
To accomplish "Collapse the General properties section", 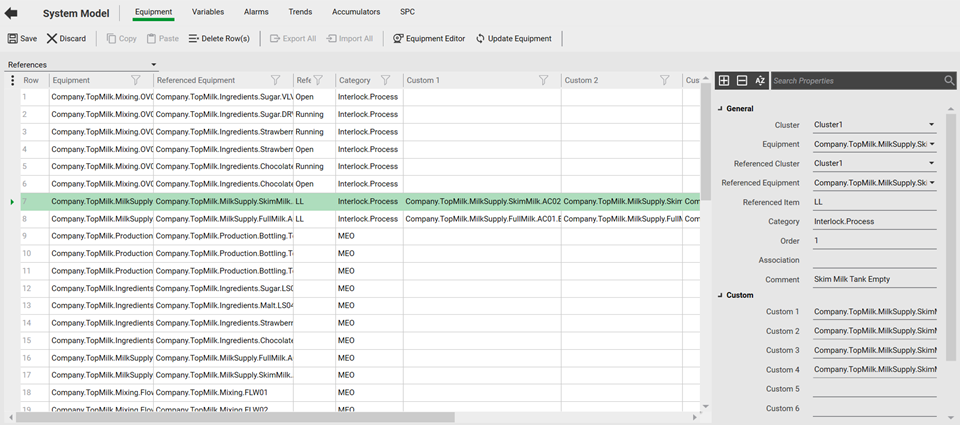I will click(720, 109).
